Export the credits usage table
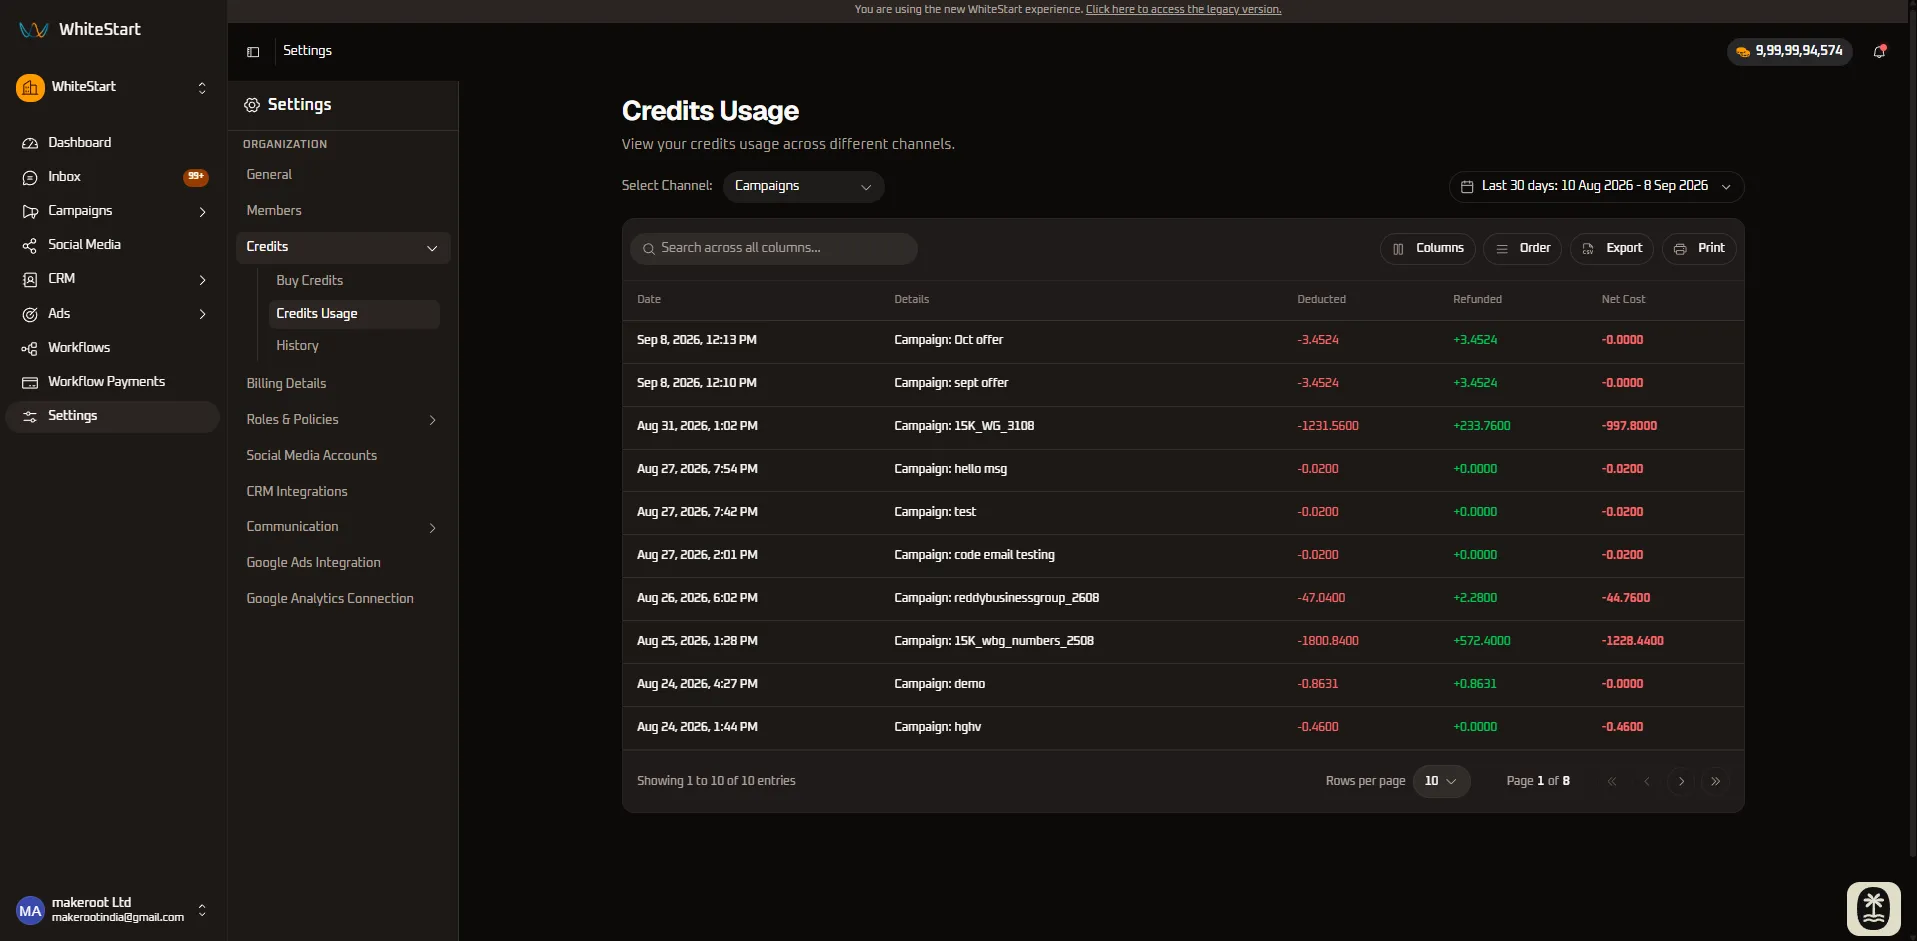 [1612, 249]
